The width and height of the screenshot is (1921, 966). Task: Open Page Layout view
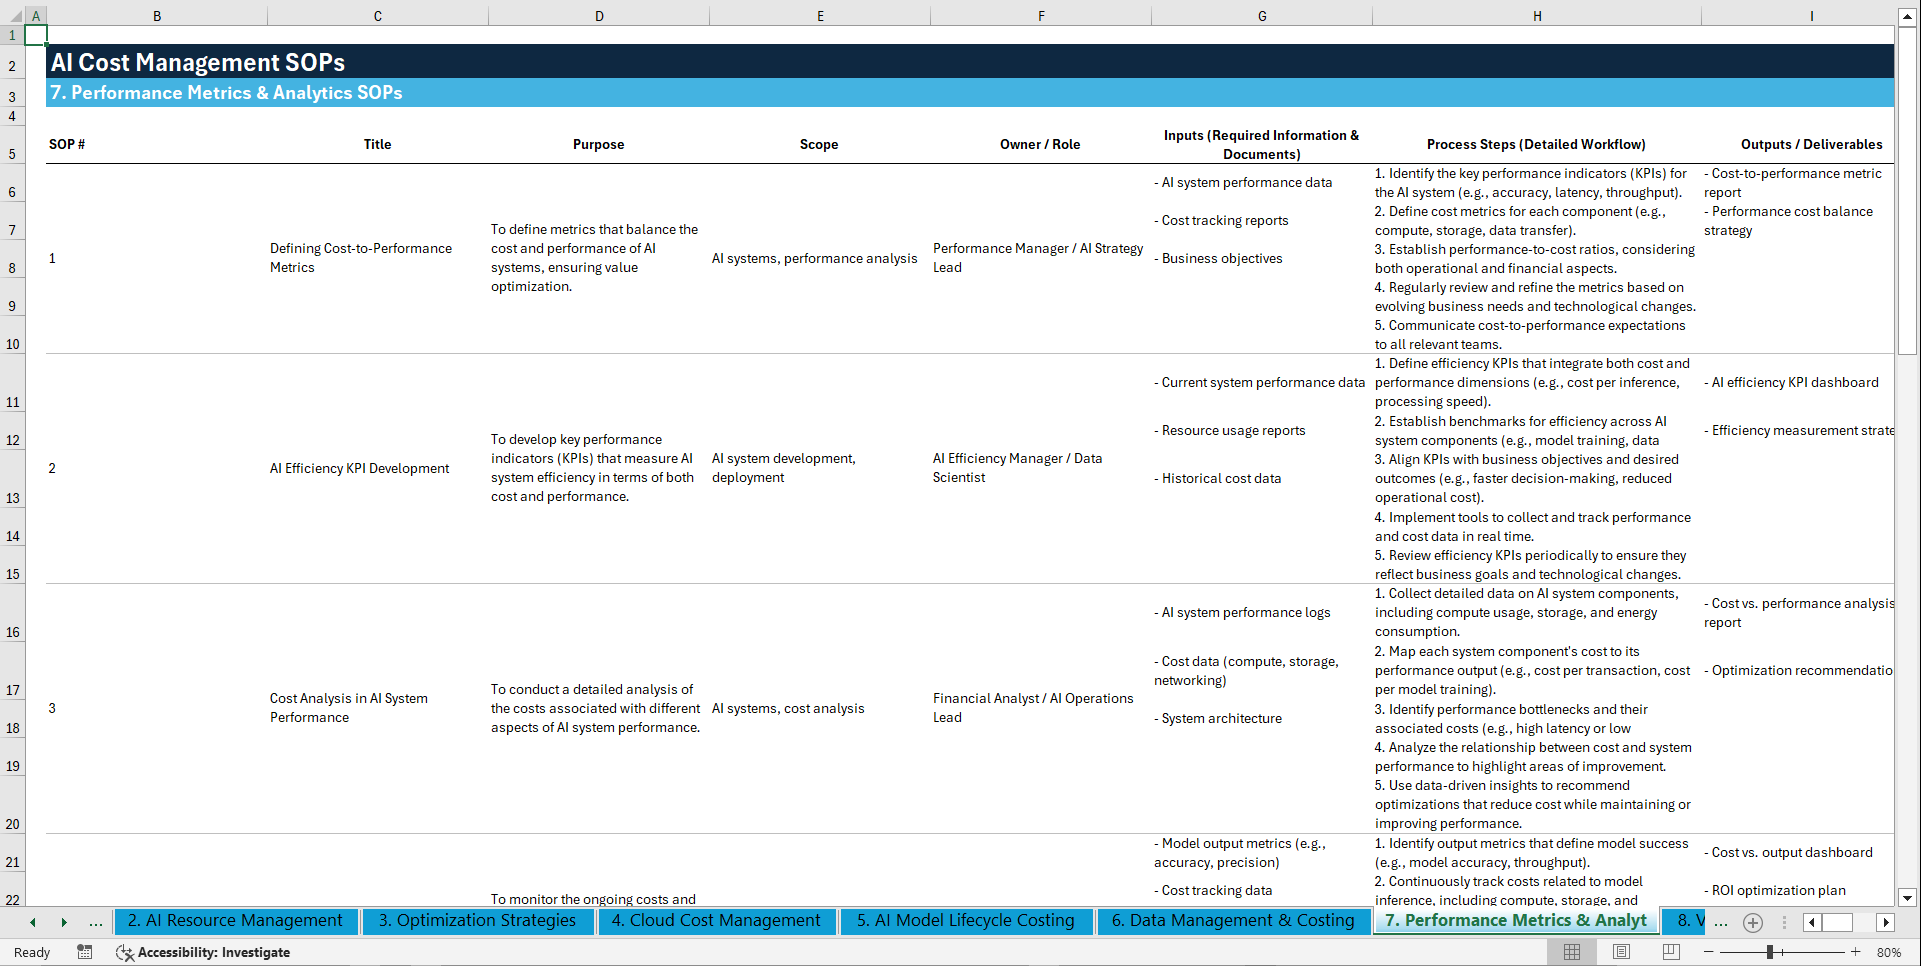[1621, 952]
